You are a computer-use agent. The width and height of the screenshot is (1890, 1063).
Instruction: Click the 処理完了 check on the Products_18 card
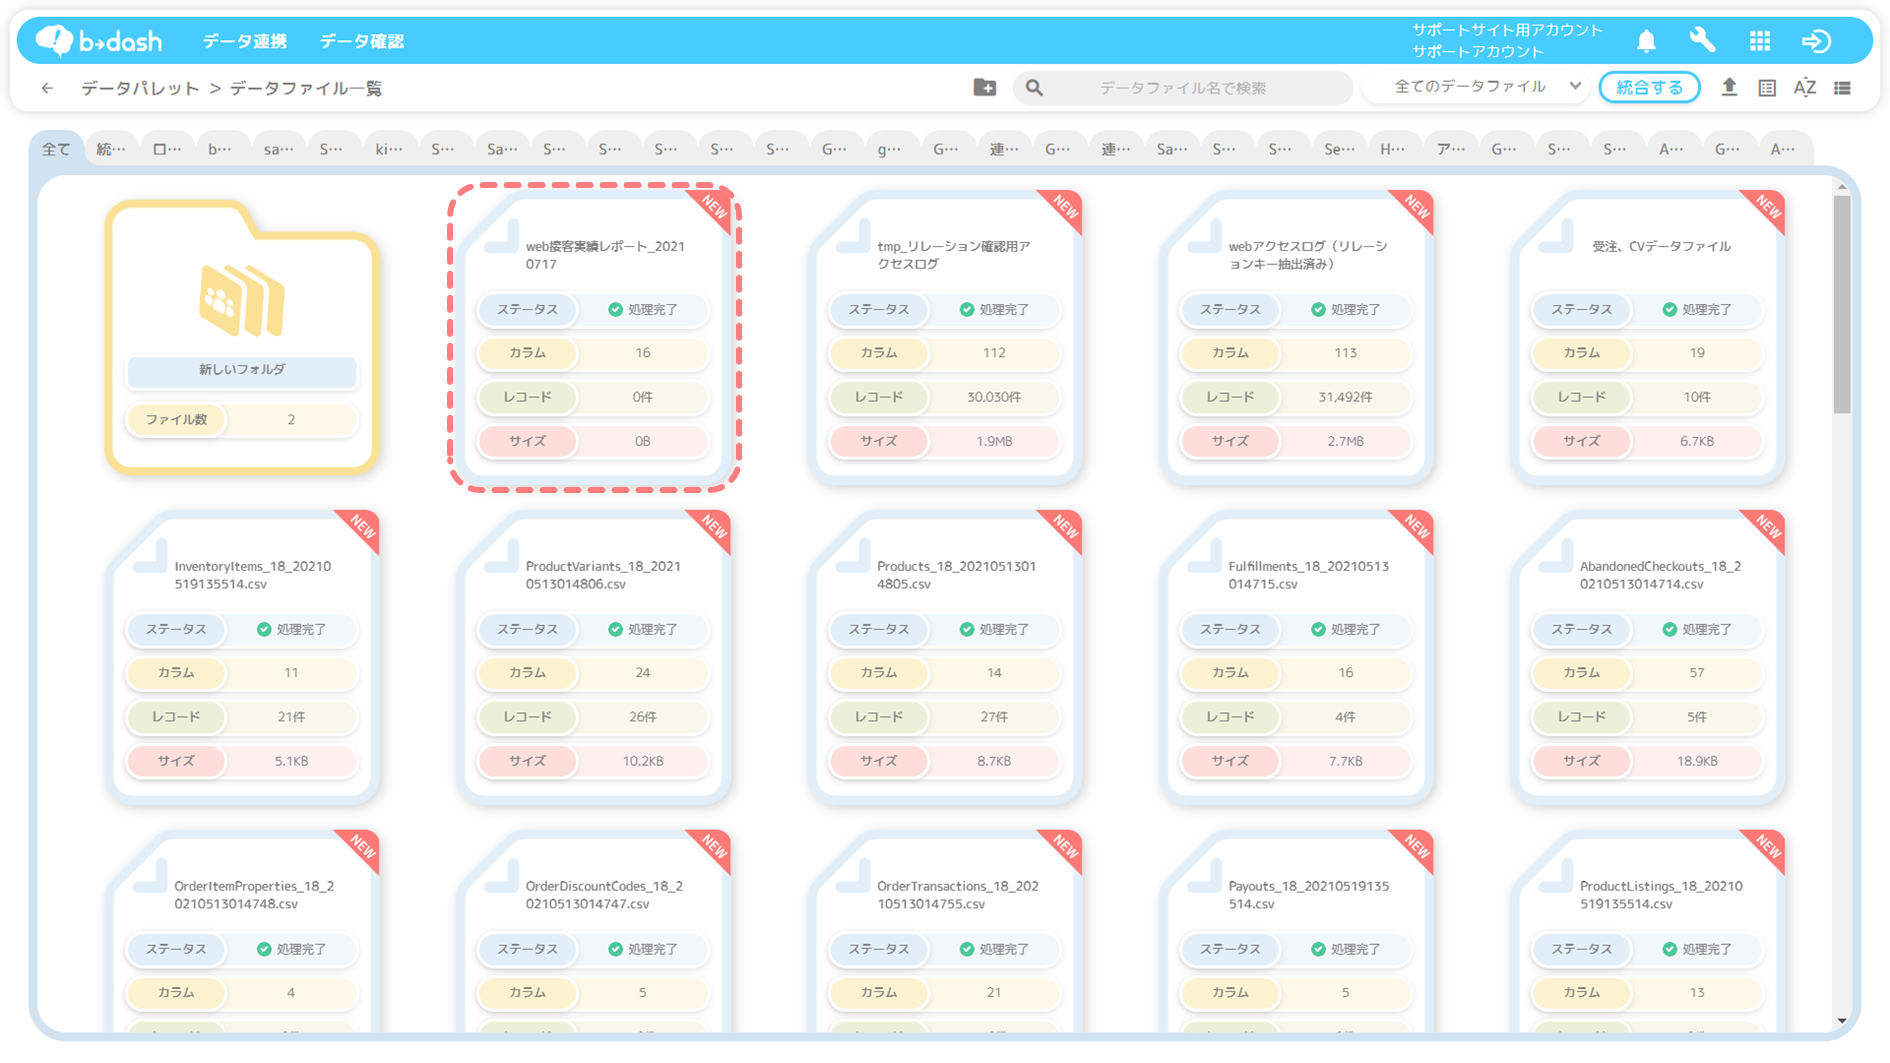[x=967, y=629]
